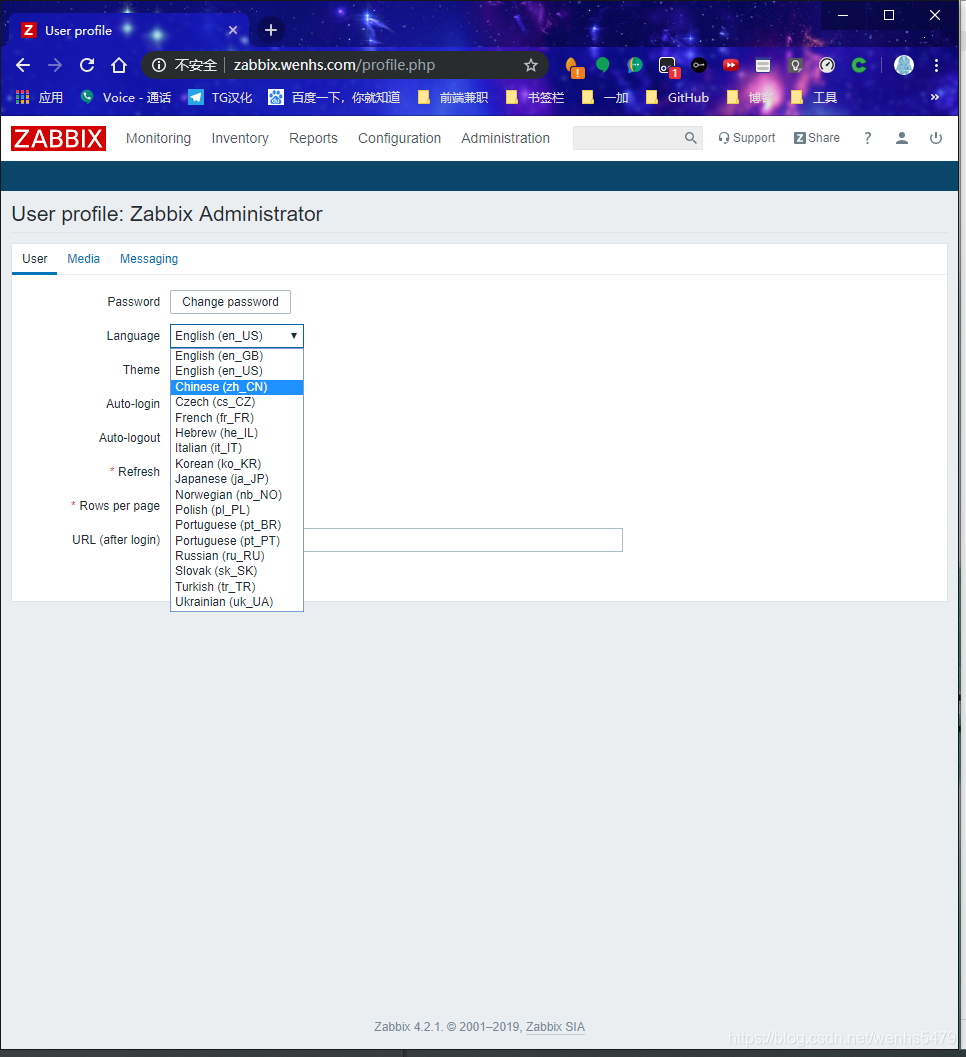Select Russian (ru_RU) language option
The height and width of the screenshot is (1057, 966).
click(x=237, y=556)
